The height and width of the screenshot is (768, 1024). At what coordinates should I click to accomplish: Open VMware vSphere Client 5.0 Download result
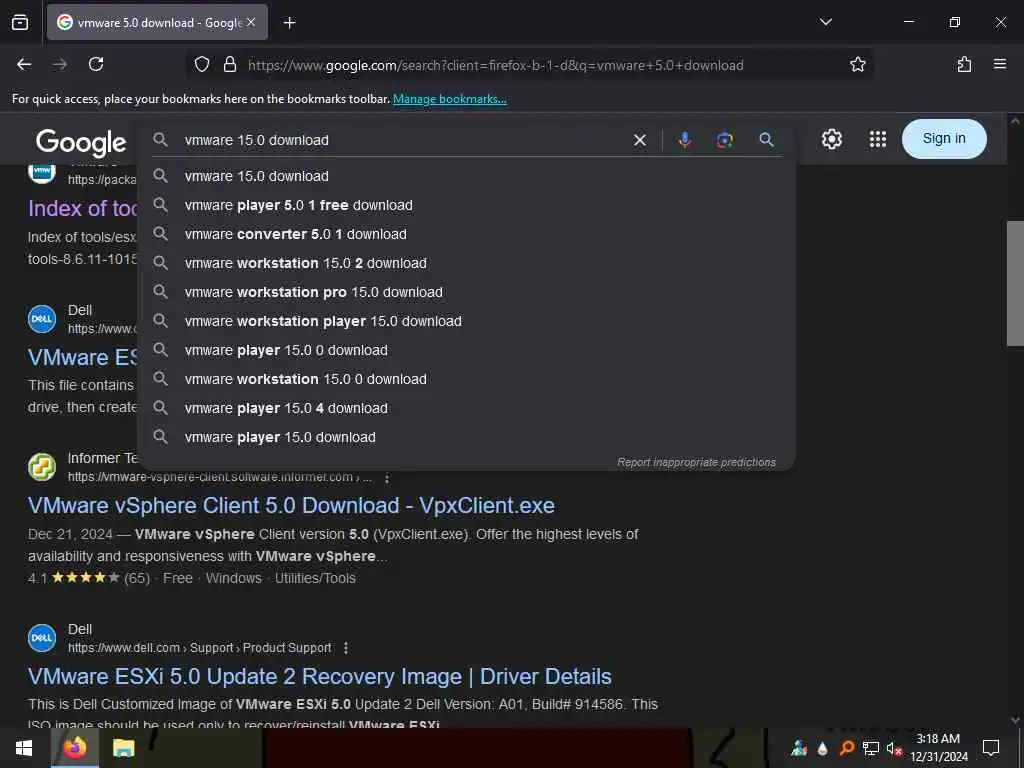pyautogui.click(x=291, y=505)
